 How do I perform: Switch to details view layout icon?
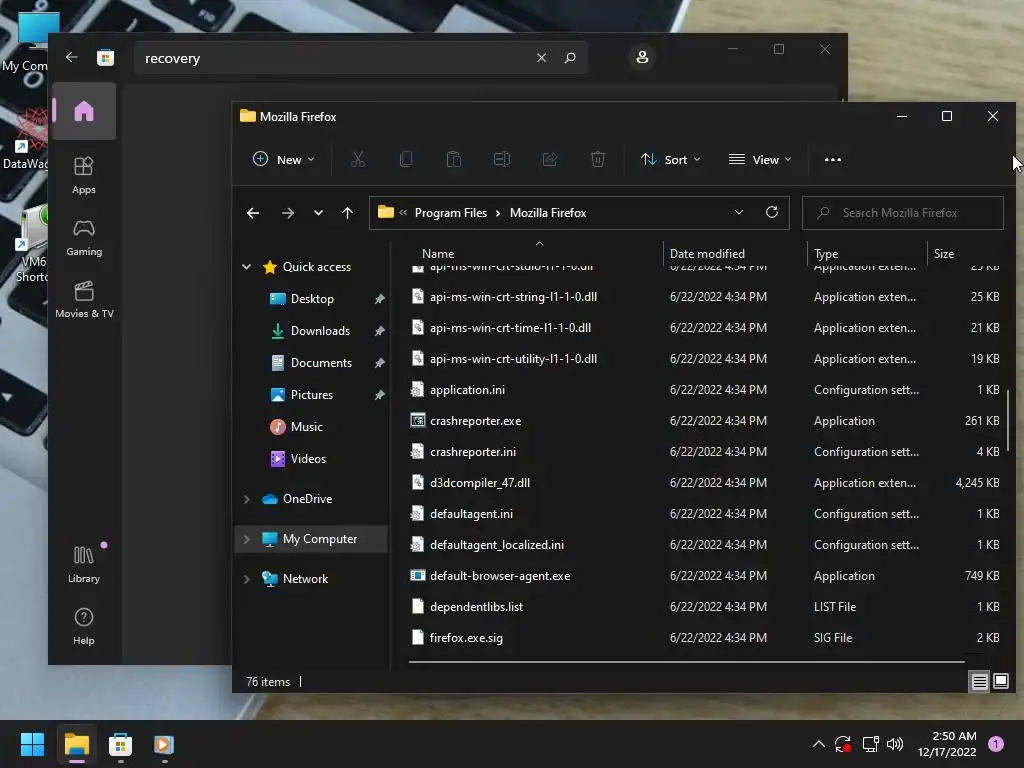[980, 682]
